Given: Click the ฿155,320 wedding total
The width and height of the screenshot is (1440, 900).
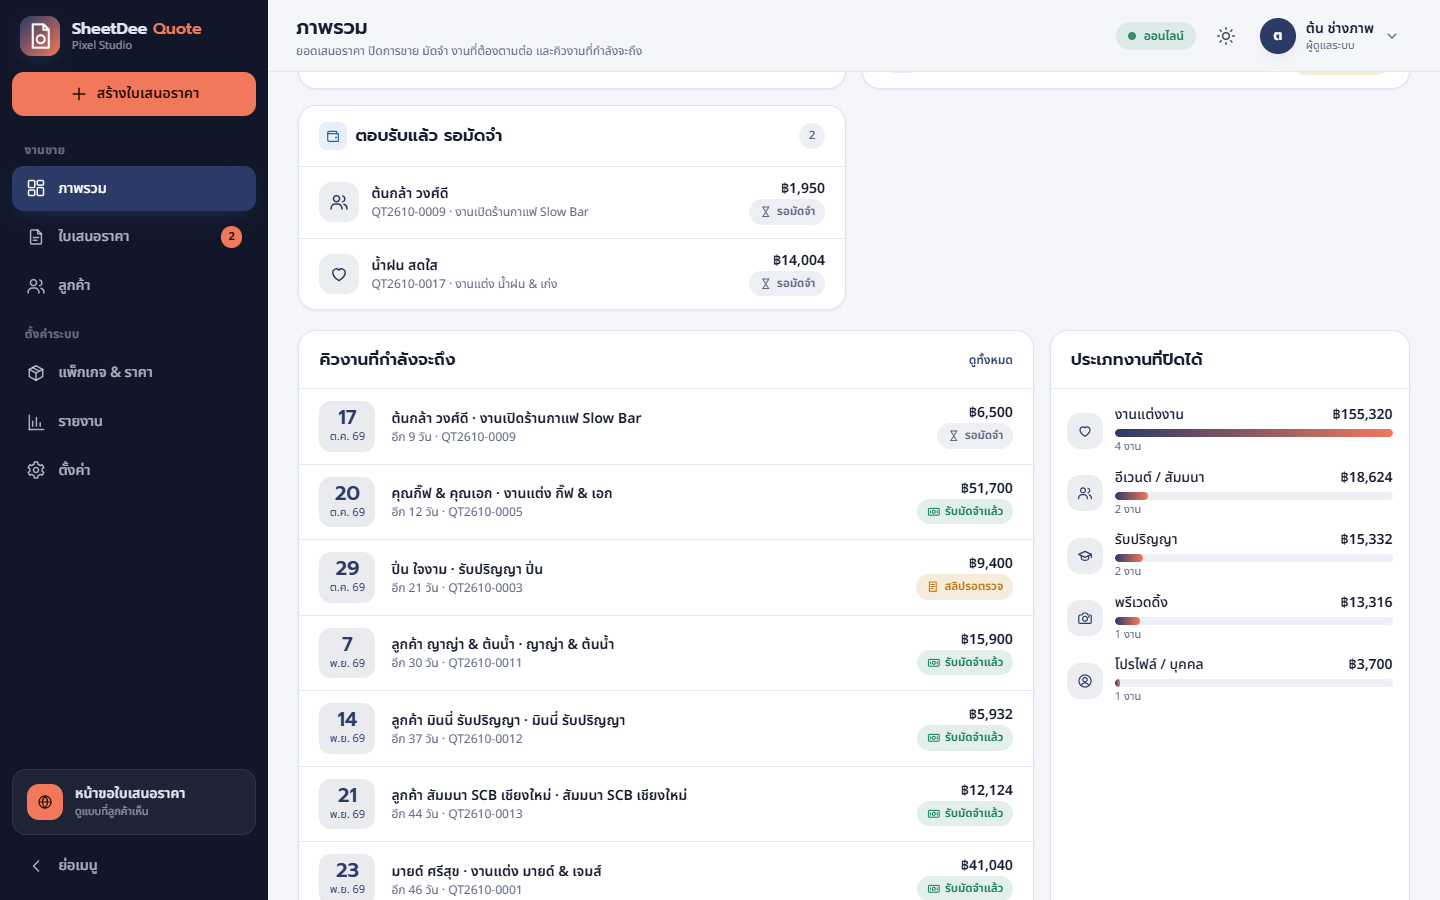Looking at the screenshot, I should click(x=1363, y=415).
